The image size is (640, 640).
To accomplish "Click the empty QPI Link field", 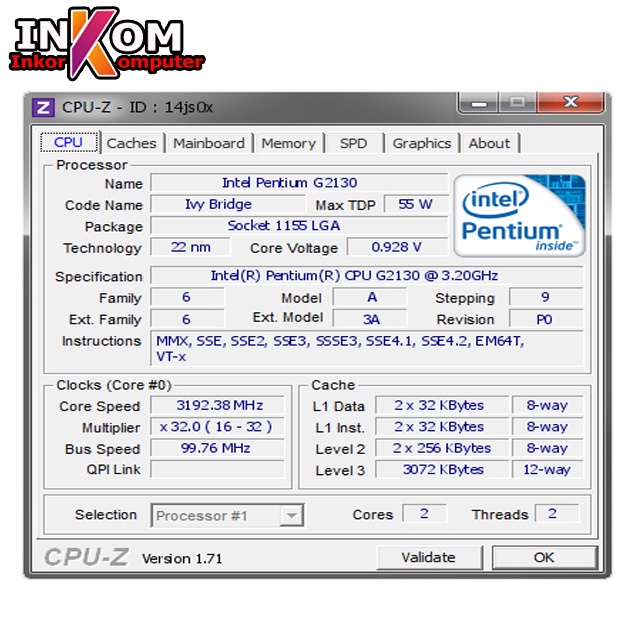I will (x=217, y=469).
